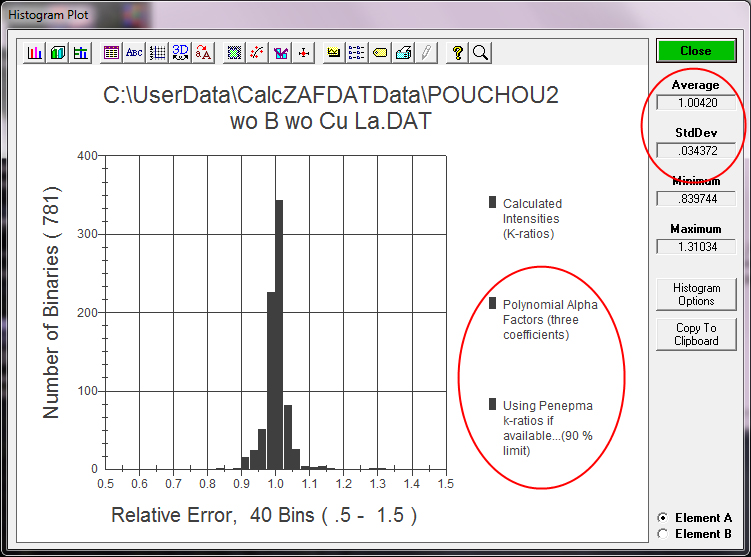This screenshot has width=751, height=557.
Task: Click the StdDev value field
Action: [x=696, y=150]
